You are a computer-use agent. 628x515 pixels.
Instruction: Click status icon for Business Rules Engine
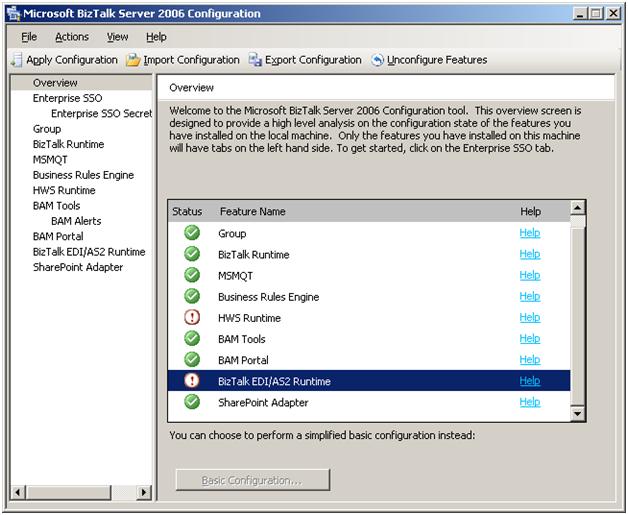(192, 296)
